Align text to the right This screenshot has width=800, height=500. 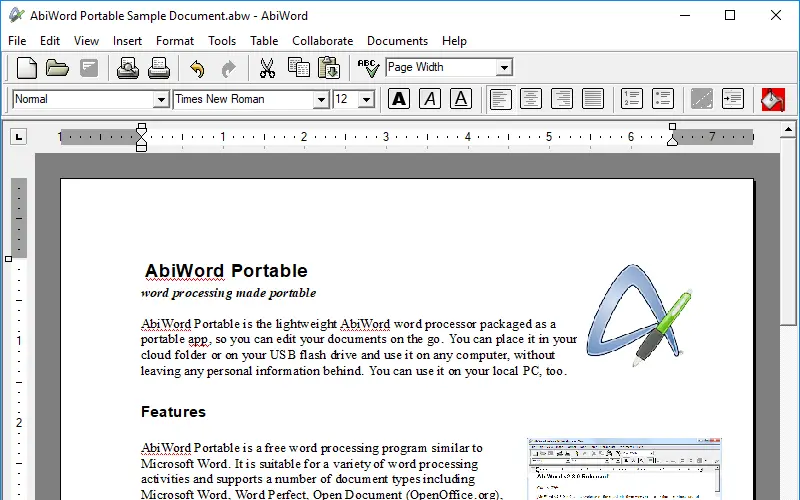click(562, 99)
